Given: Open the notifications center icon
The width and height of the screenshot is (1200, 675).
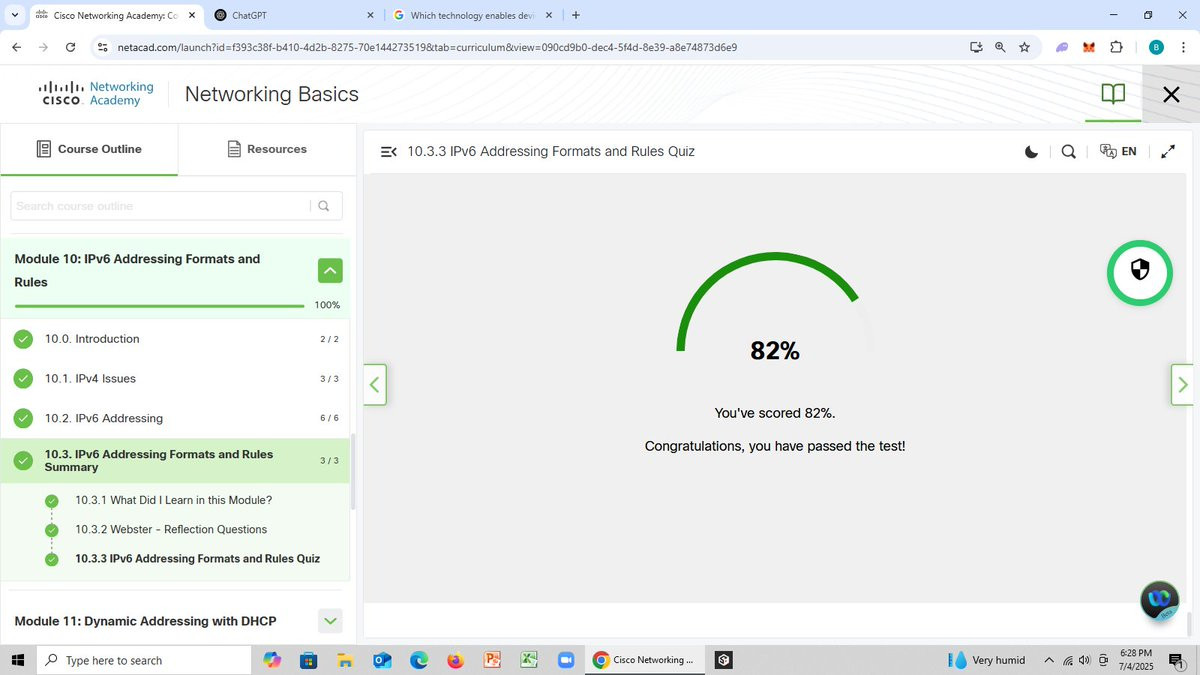Looking at the screenshot, I should [x=1176, y=660].
